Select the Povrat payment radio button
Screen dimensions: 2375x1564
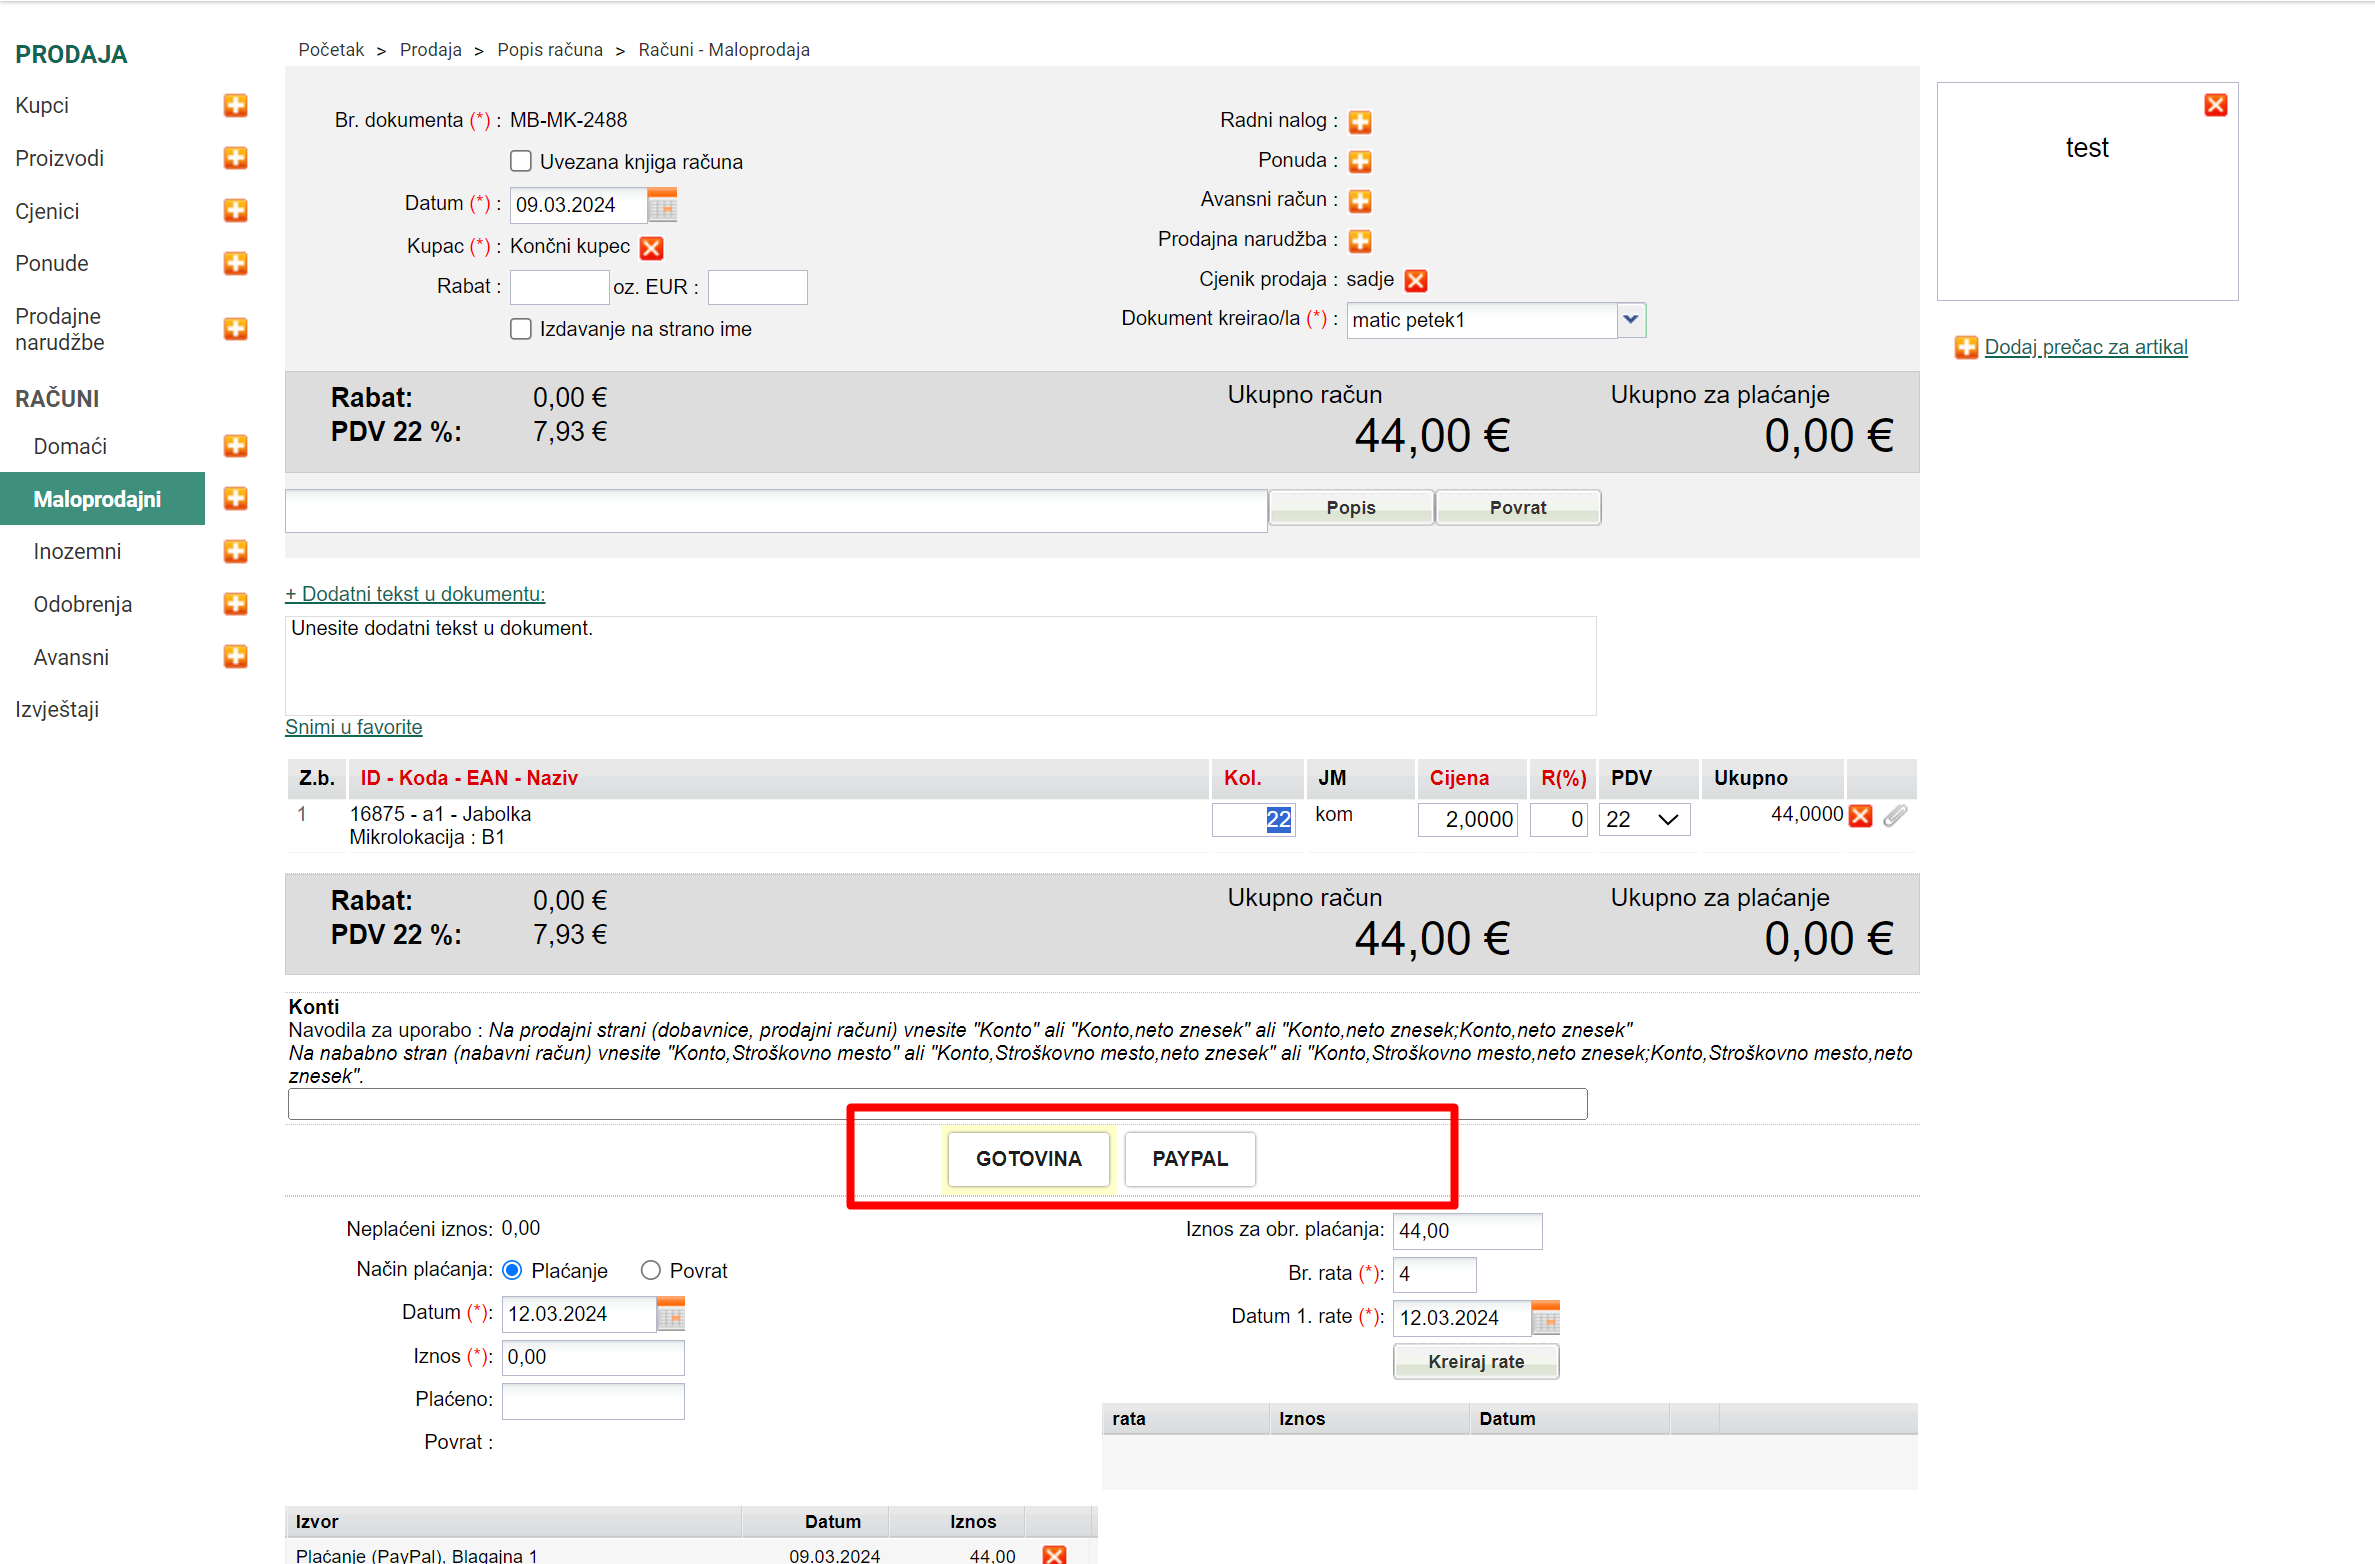pyautogui.click(x=651, y=1270)
